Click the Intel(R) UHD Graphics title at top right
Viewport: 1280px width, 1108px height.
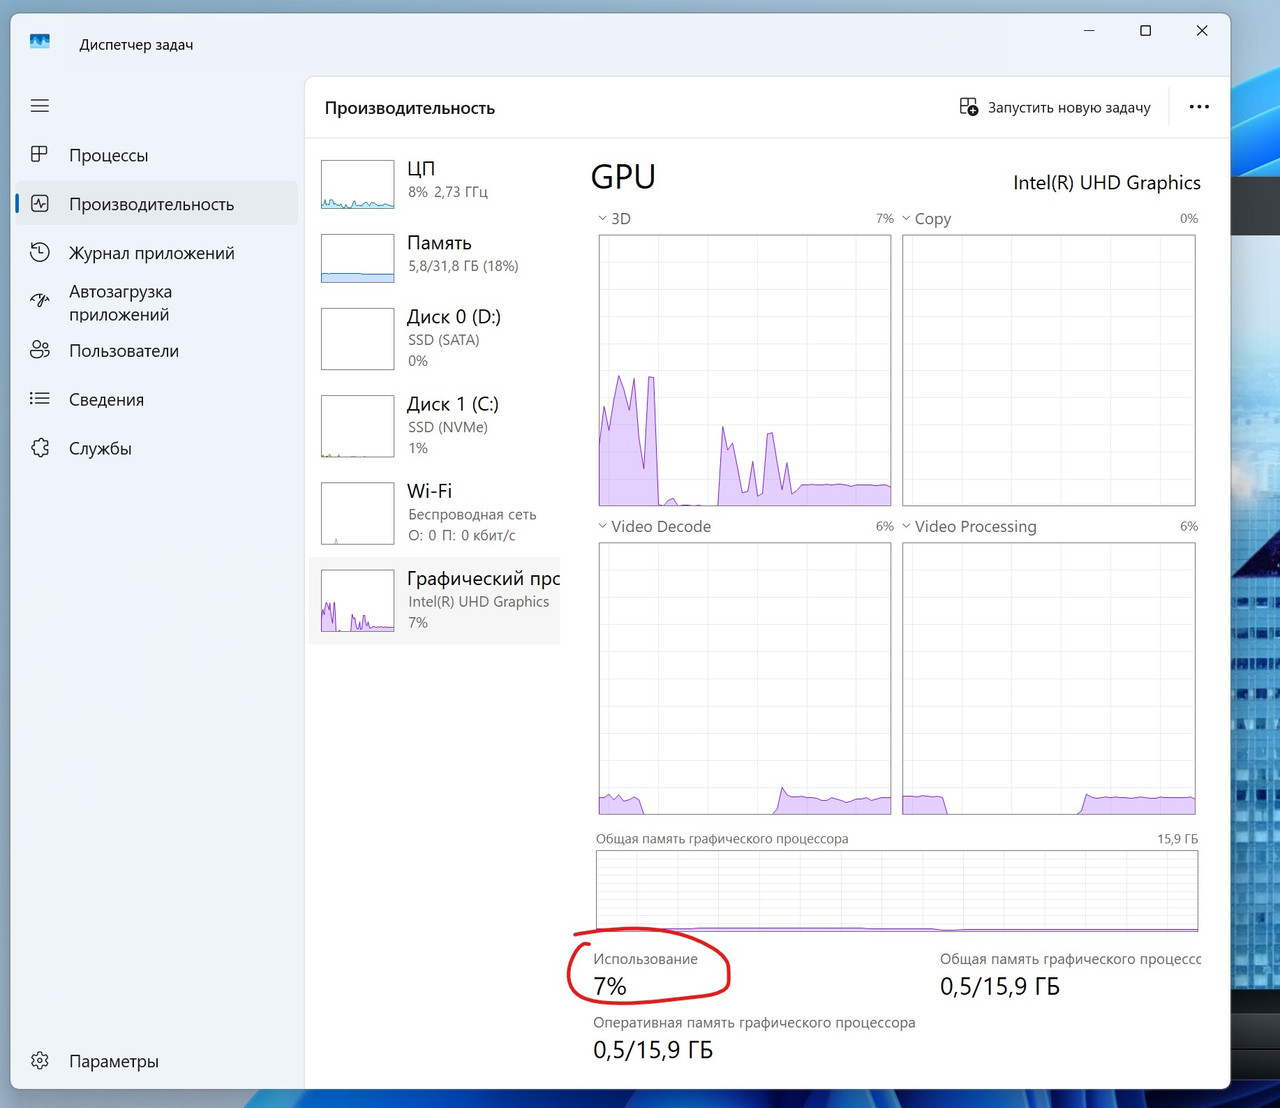coord(1107,183)
